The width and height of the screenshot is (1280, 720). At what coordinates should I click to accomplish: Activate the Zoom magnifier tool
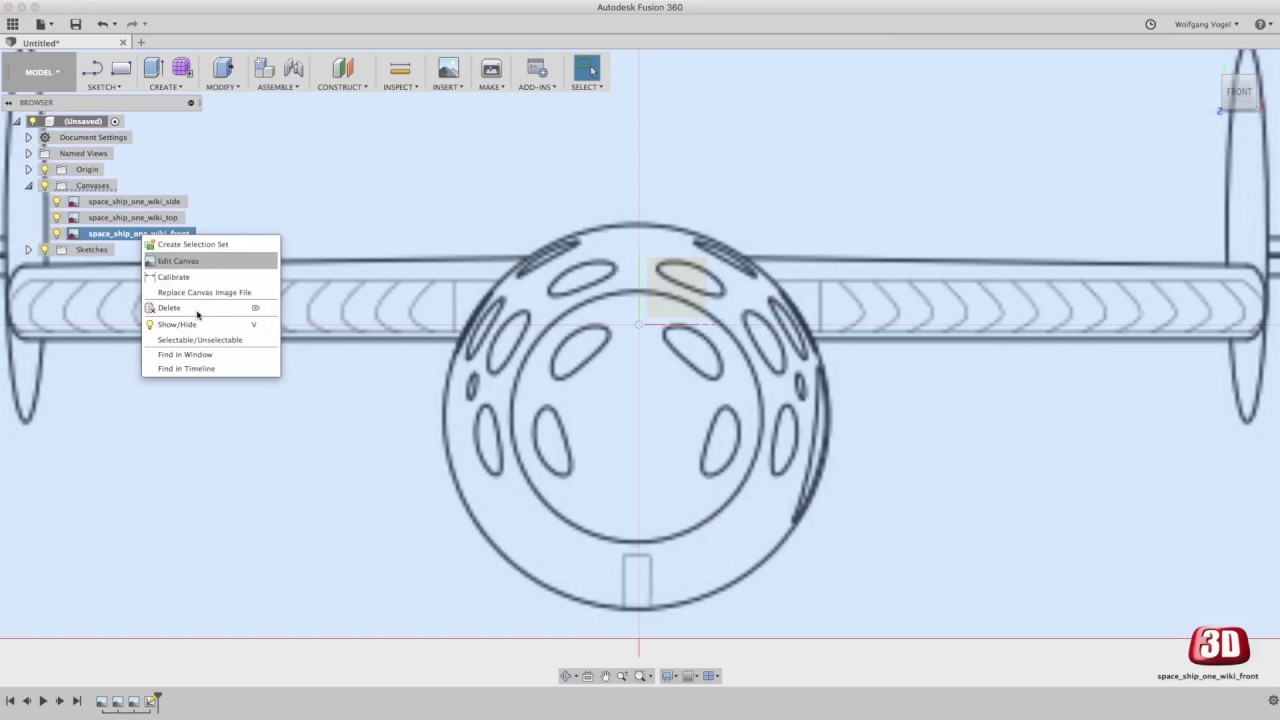click(622, 676)
